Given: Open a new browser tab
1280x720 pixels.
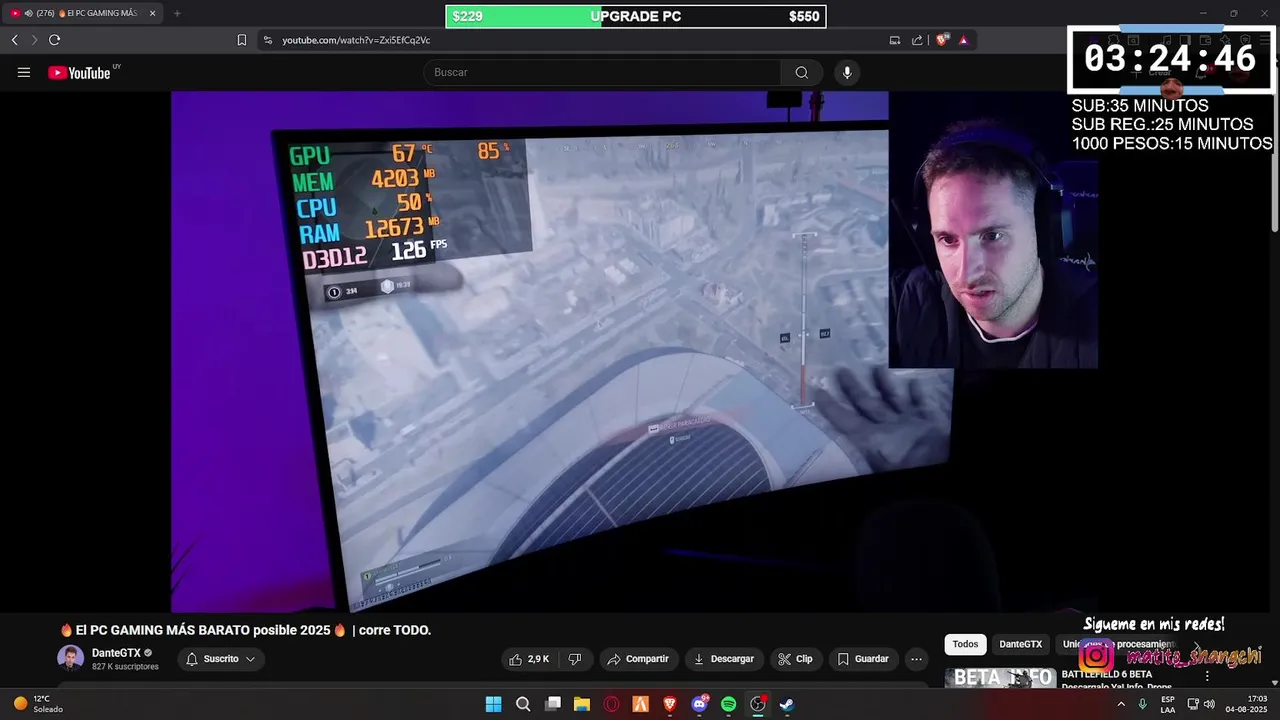Looking at the screenshot, I should pyautogui.click(x=177, y=13).
